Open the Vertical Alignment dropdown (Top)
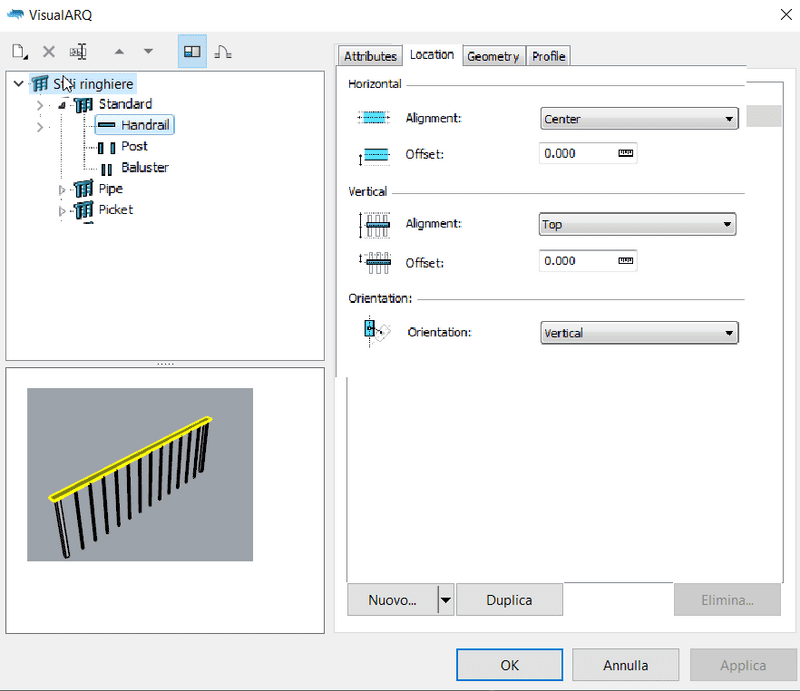 [637, 224]
